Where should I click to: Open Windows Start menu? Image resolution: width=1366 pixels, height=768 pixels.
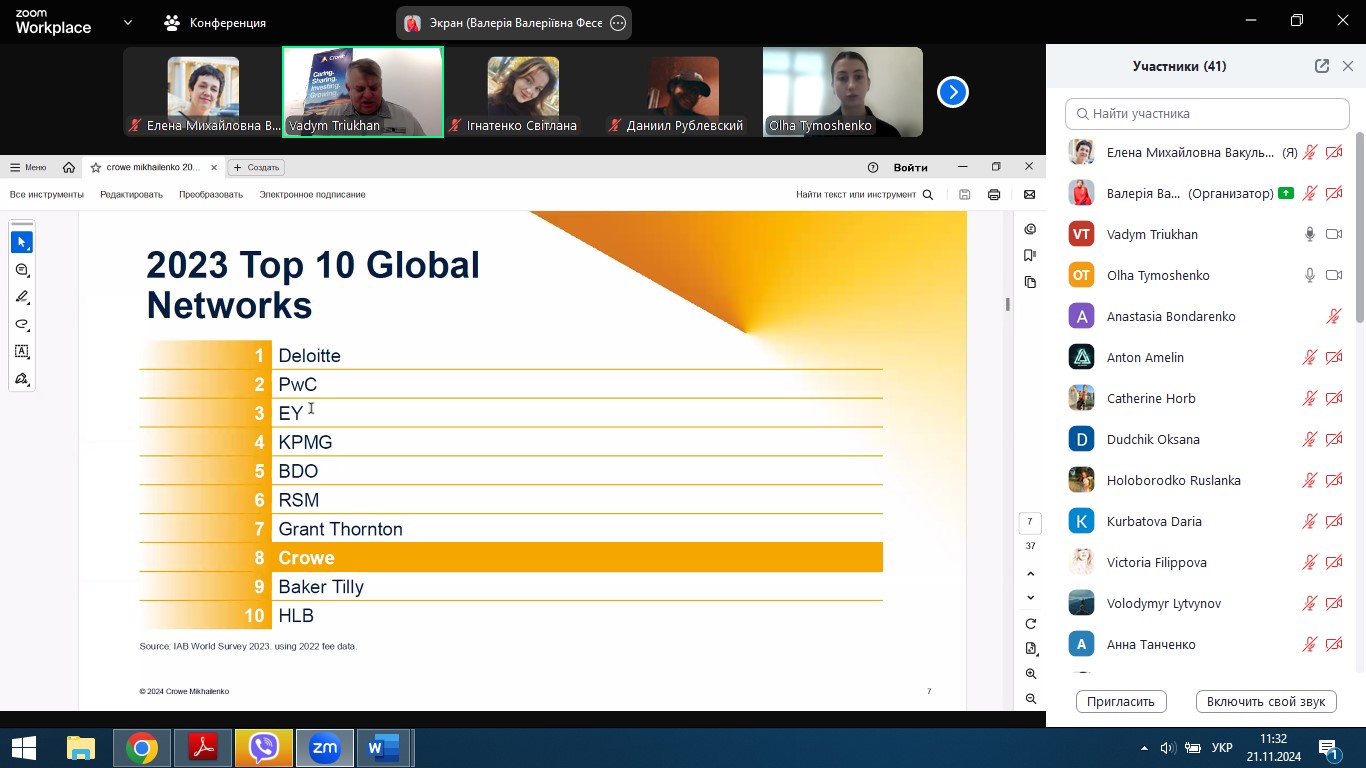click(24, 748)
